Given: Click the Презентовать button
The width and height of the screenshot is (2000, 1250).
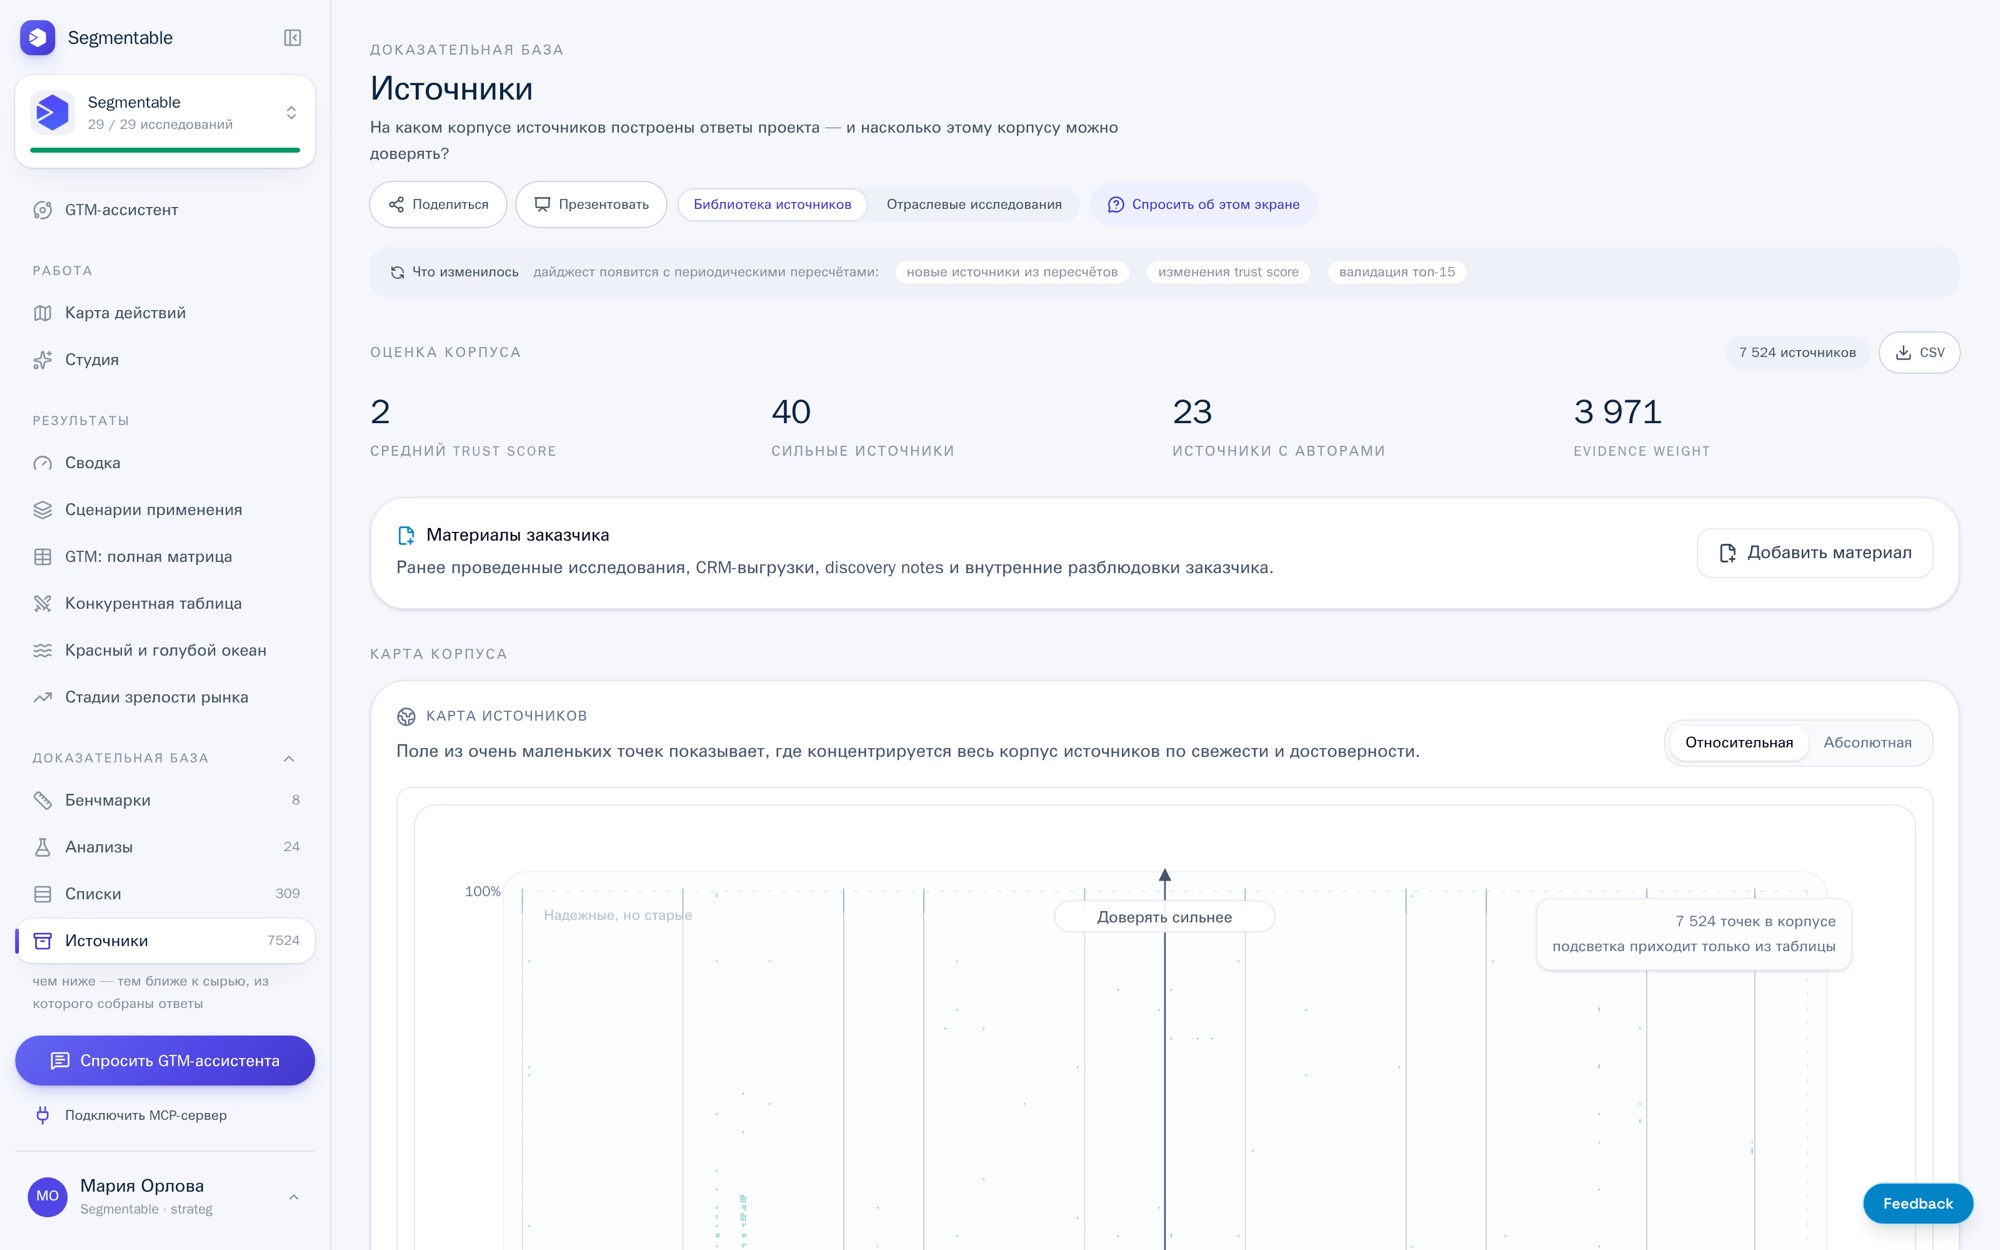Looking at the screenshot, I should (591, 205).
